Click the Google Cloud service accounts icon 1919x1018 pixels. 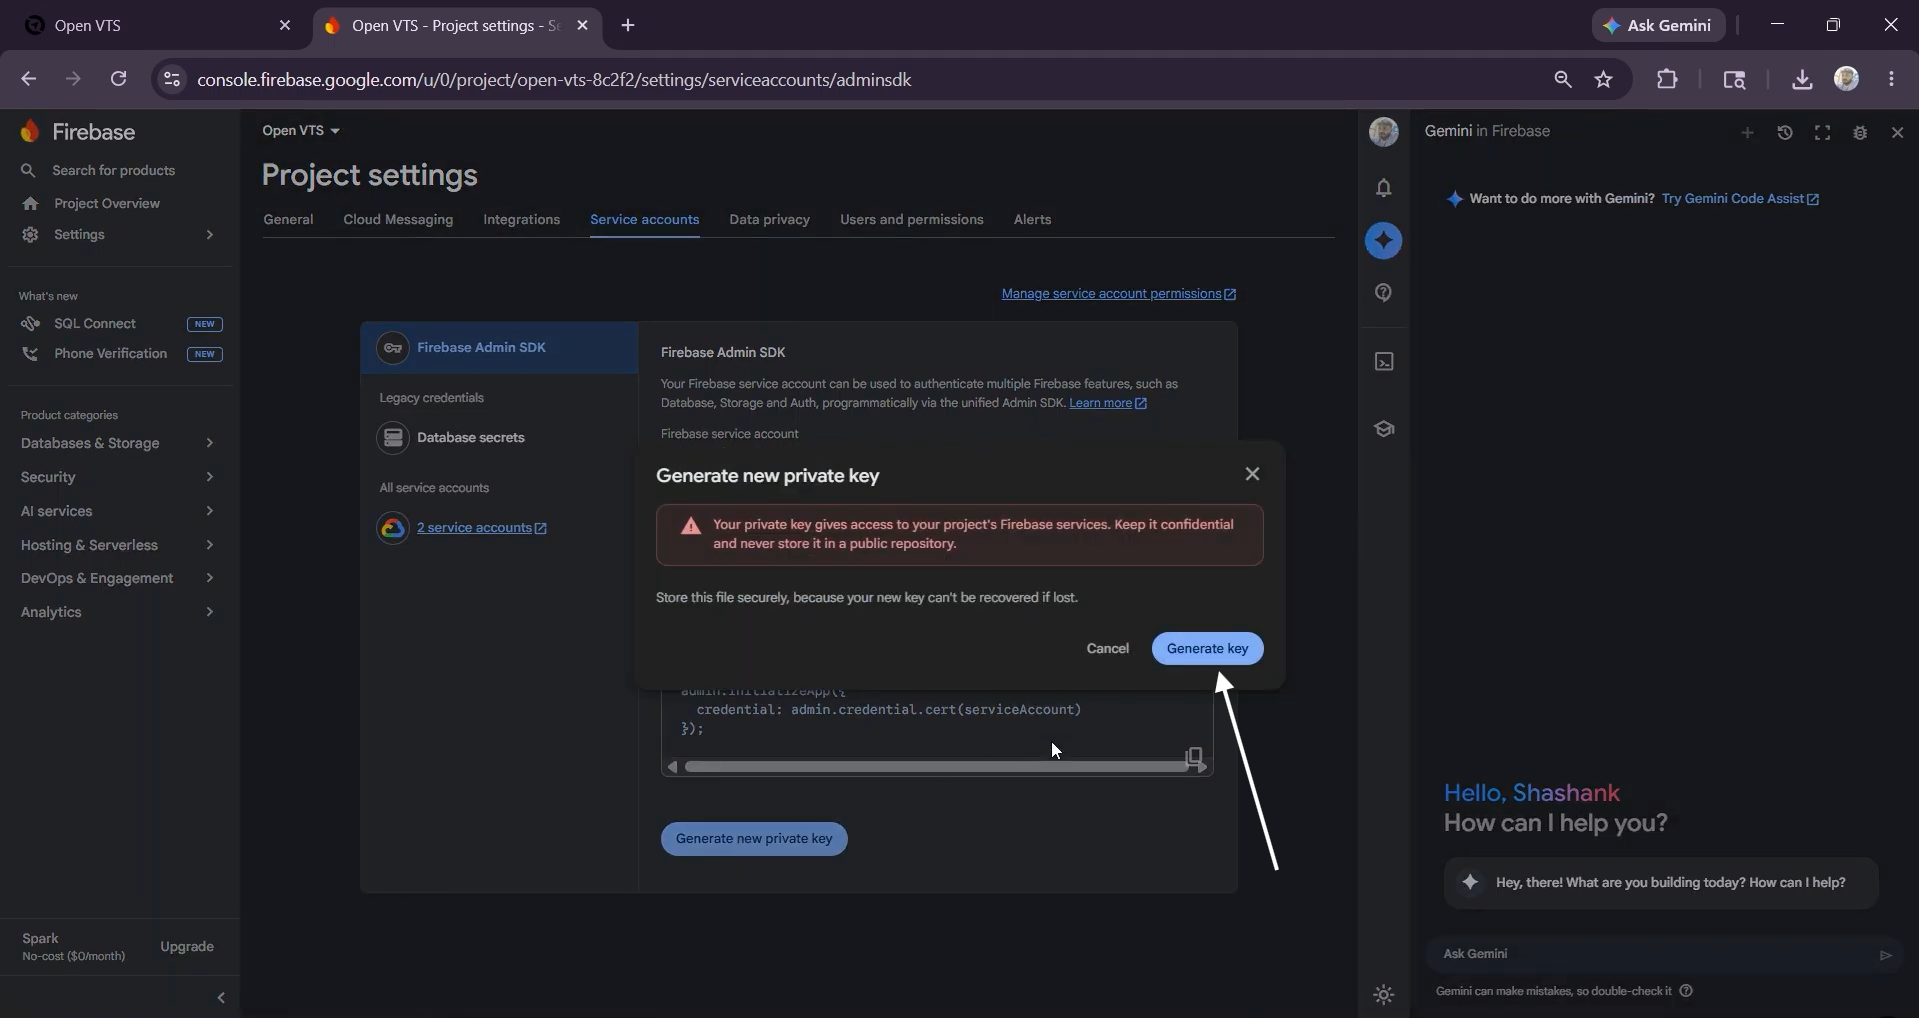click(x=393, y=528)
